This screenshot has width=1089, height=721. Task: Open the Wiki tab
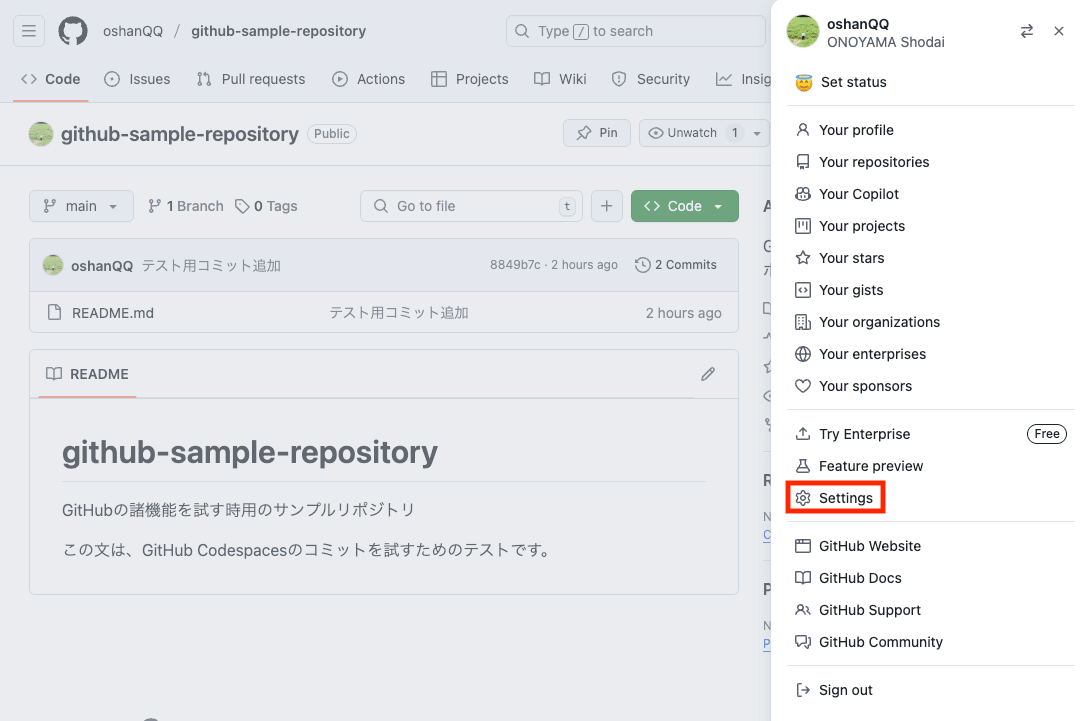[560, 79]
